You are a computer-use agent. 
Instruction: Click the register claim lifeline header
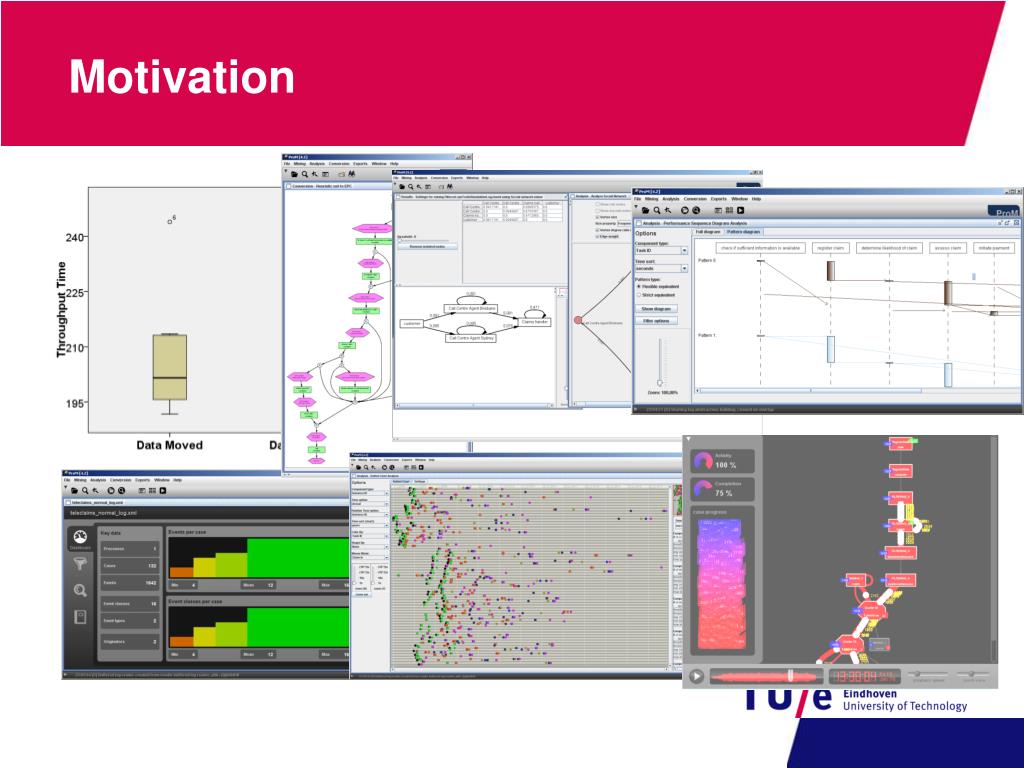[831, 248]
